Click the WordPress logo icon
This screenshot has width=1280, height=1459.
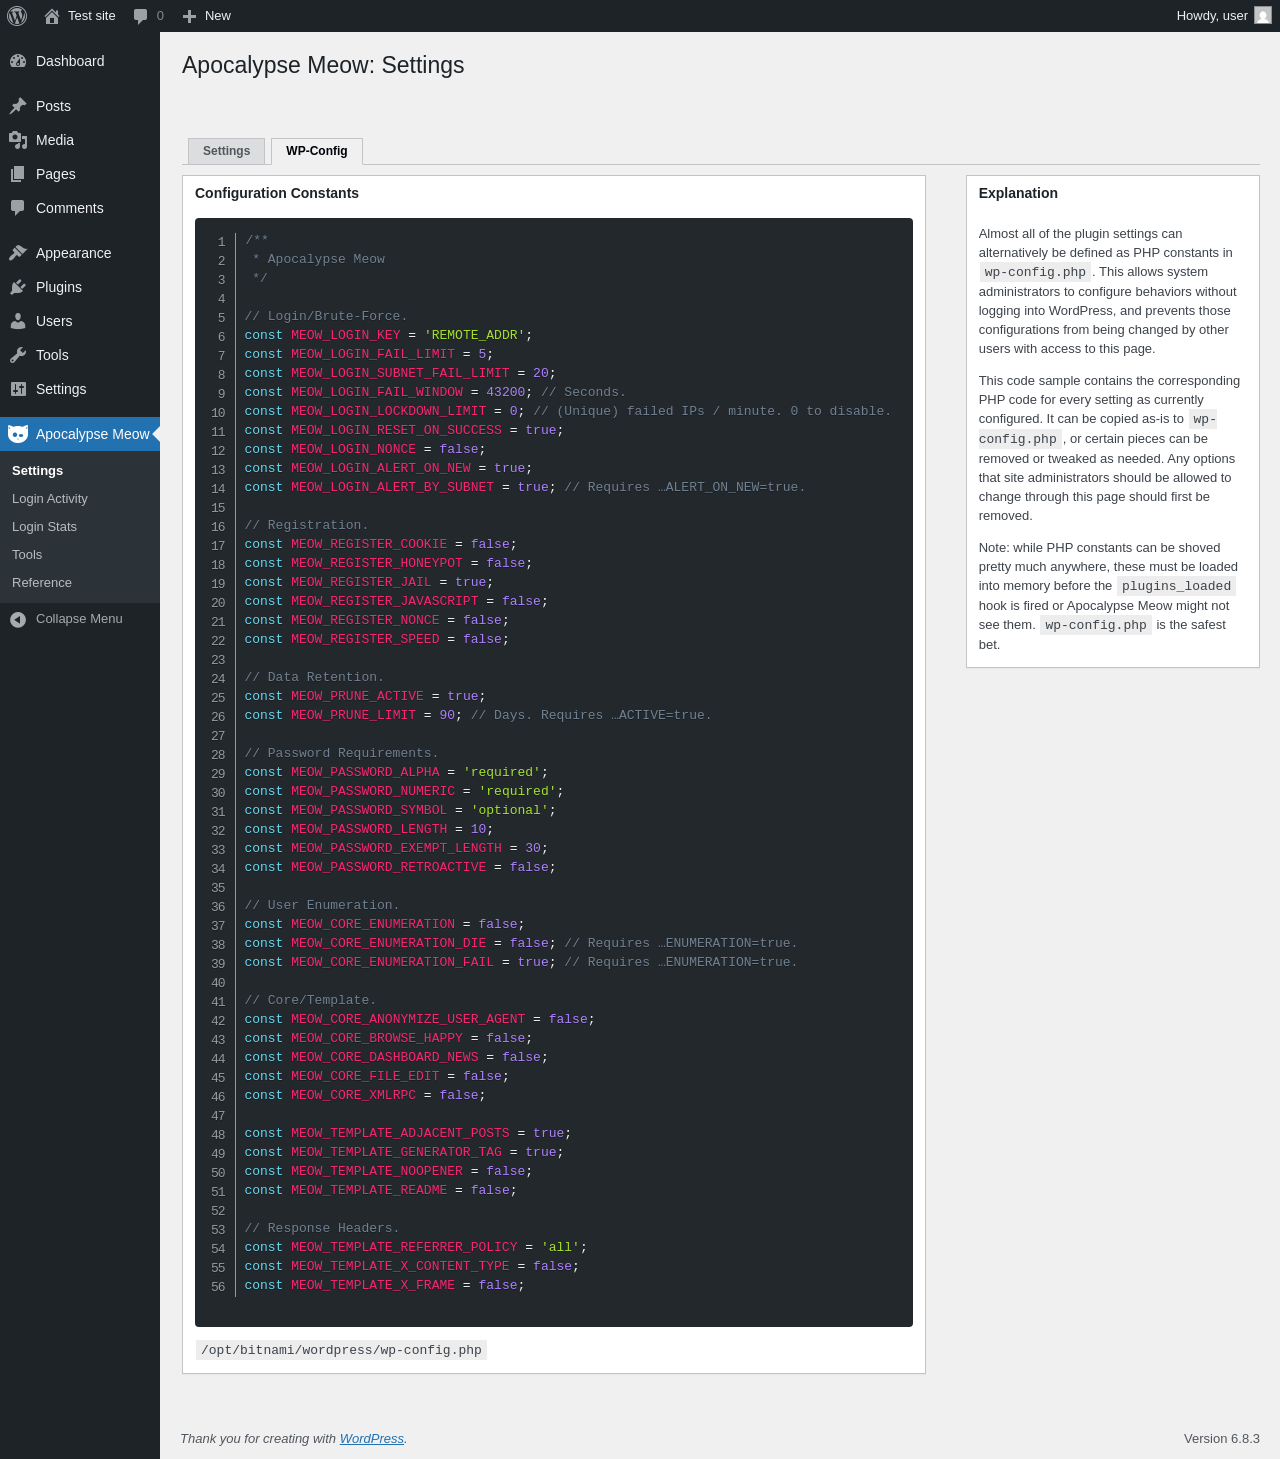(17, 16)
